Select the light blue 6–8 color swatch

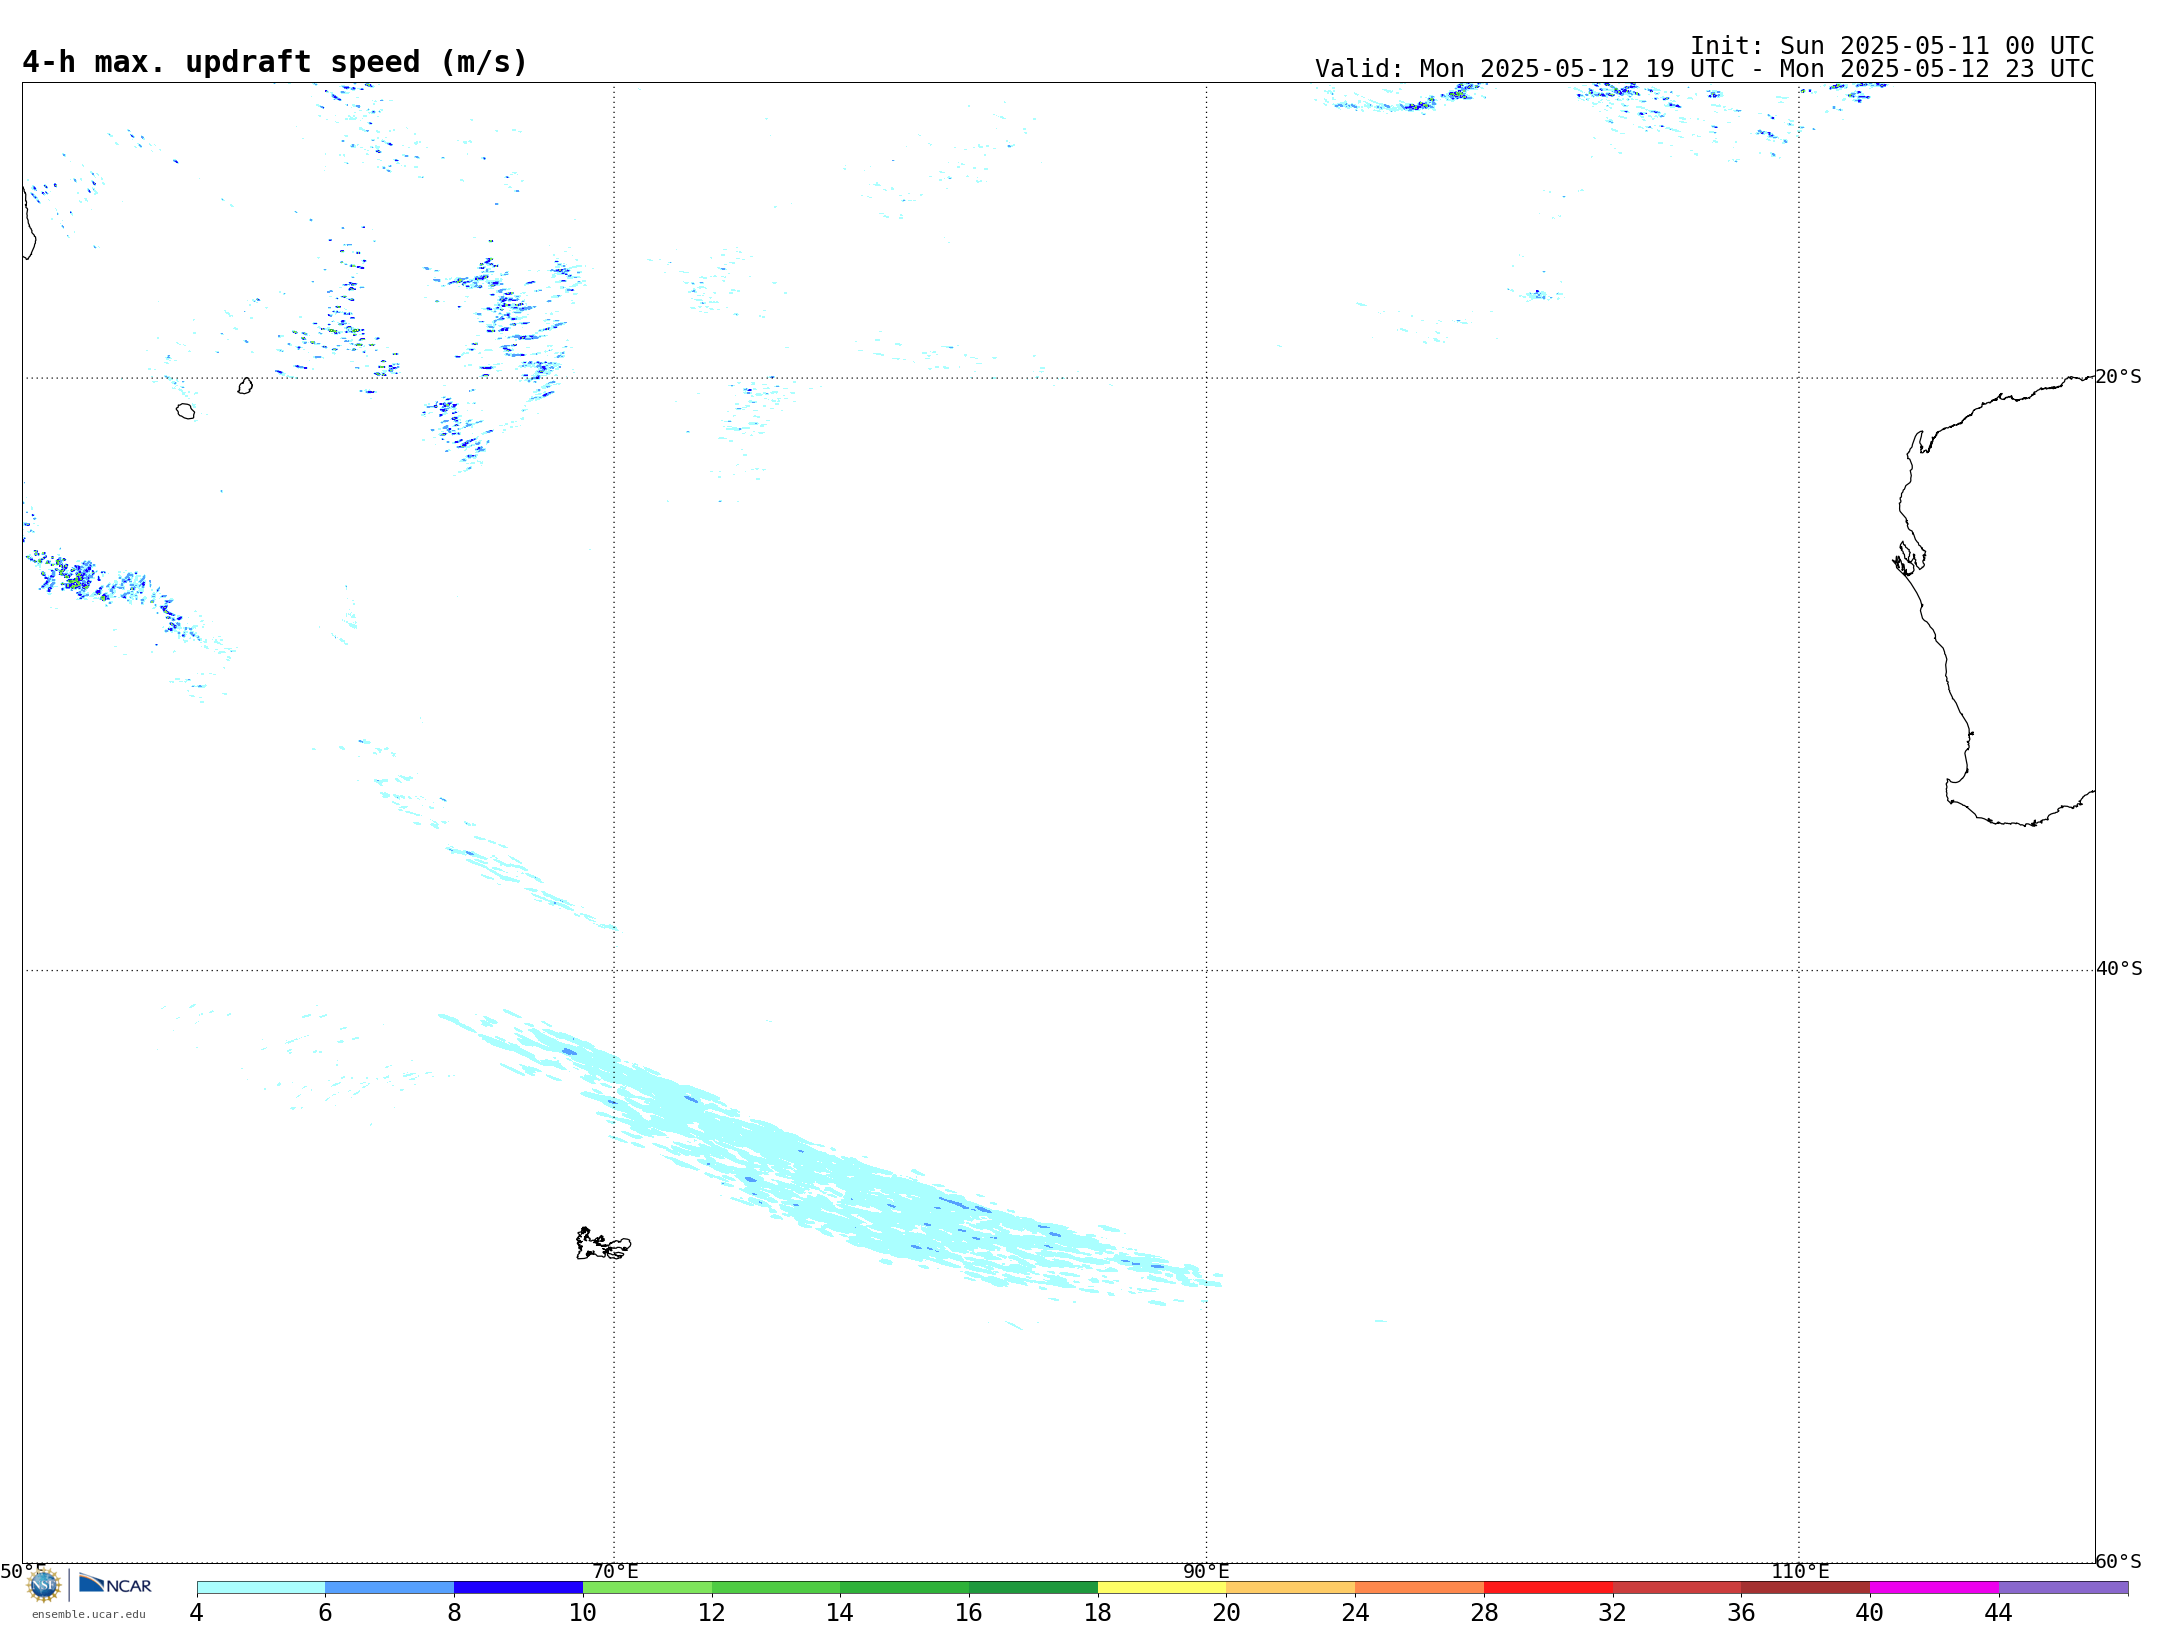[x=390, y=1587]
